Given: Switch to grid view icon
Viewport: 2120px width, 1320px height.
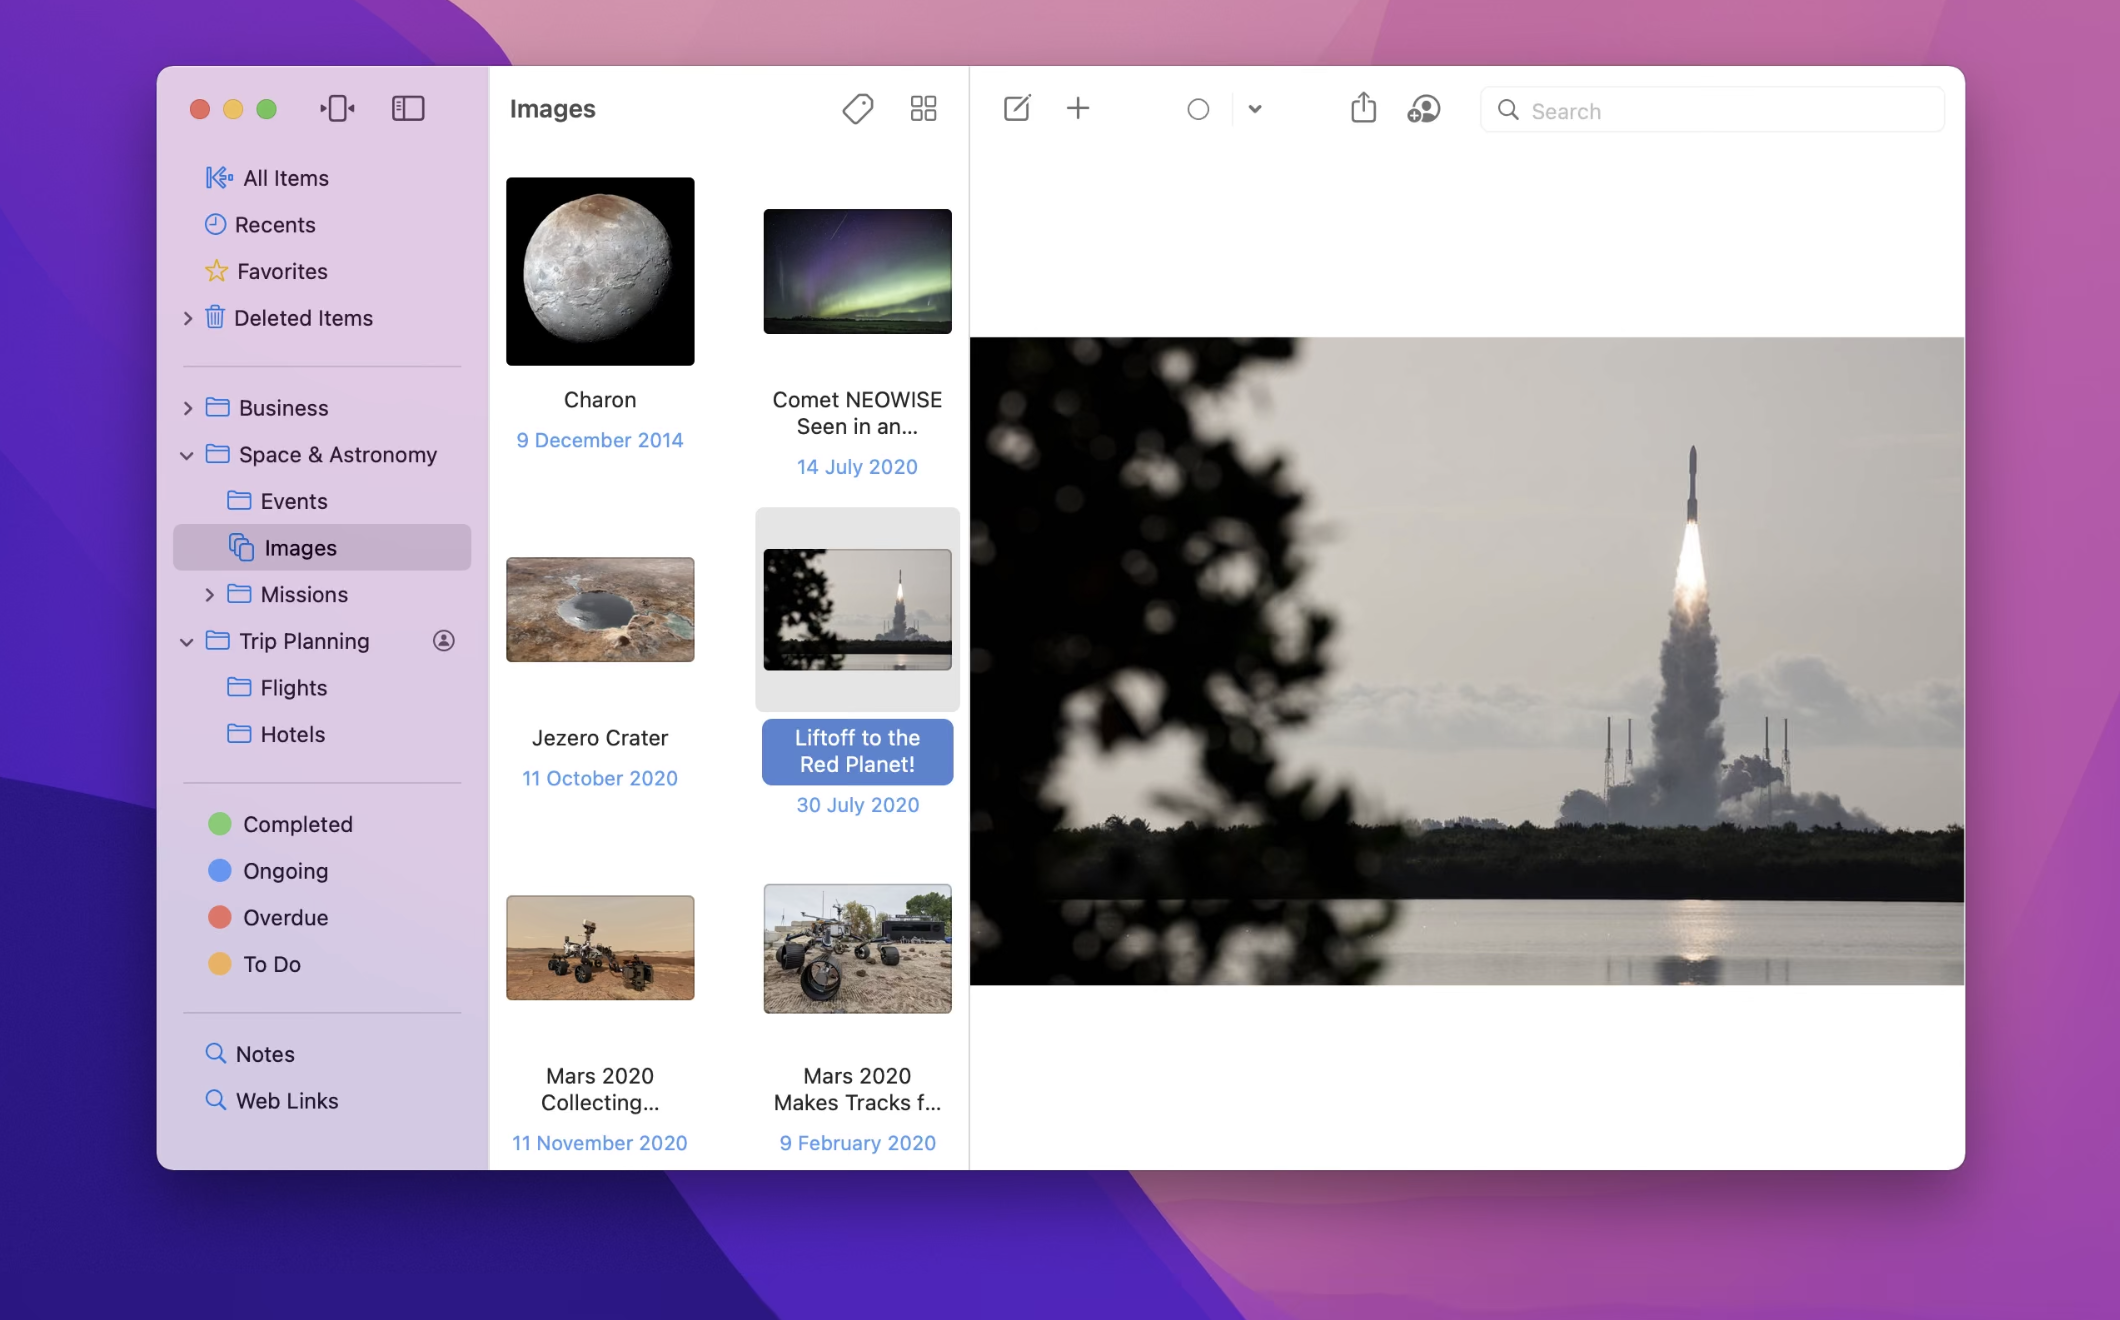Looking at the screenshot, I should 923,108.
